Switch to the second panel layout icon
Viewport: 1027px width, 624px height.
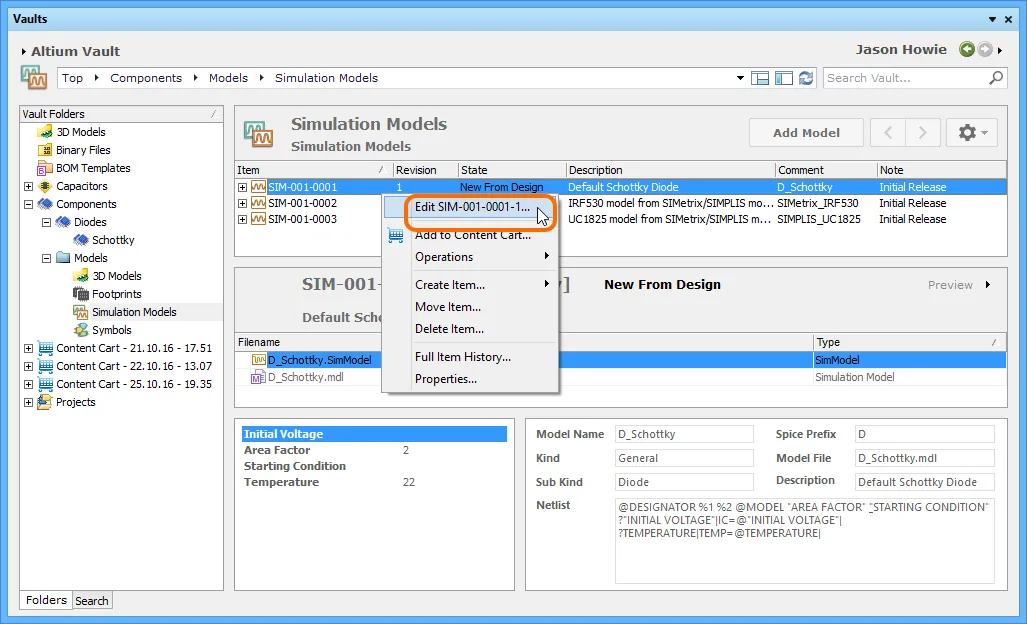point(783,78)
